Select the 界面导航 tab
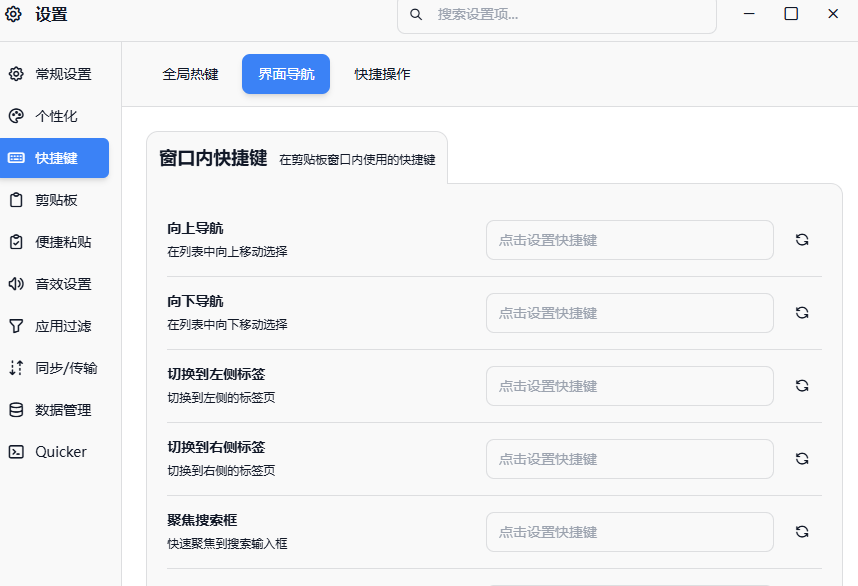858x586 pixels. point(286,74)
